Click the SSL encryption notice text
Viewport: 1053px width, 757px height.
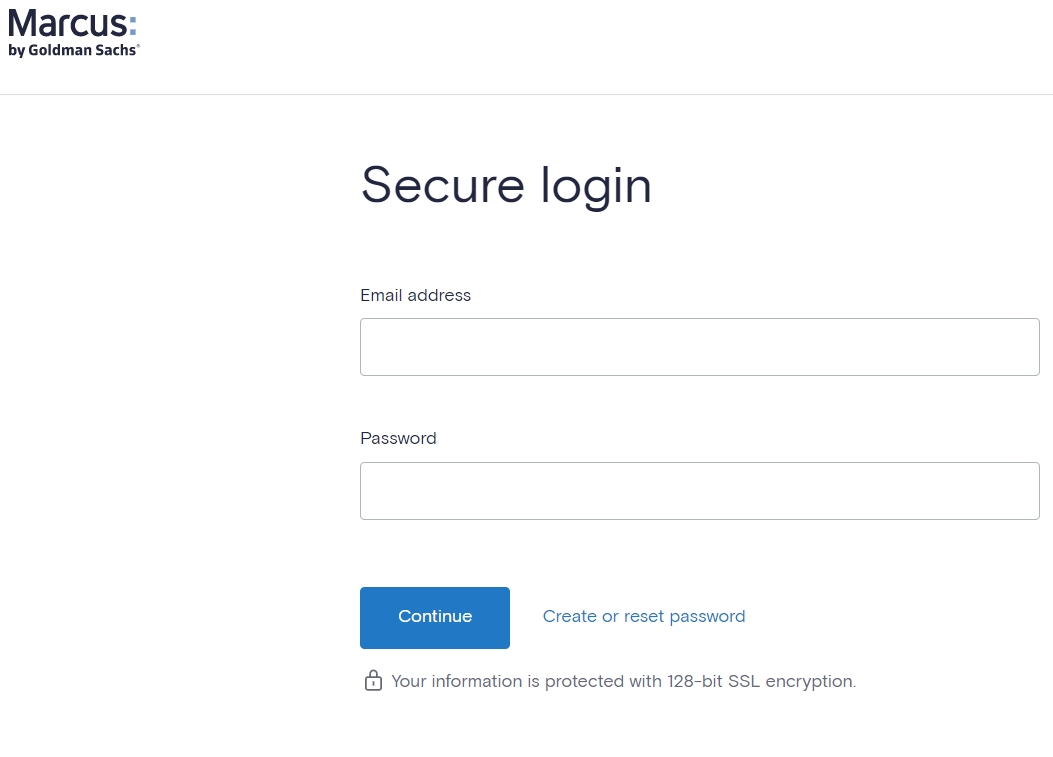click(x=623, y=682)
